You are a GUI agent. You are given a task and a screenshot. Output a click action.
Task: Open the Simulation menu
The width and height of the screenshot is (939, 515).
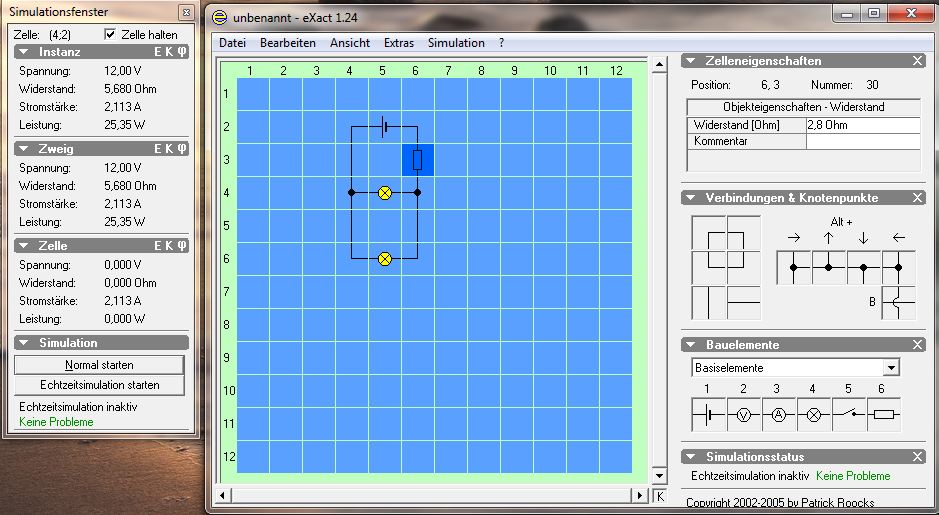[x=456, y=43]
